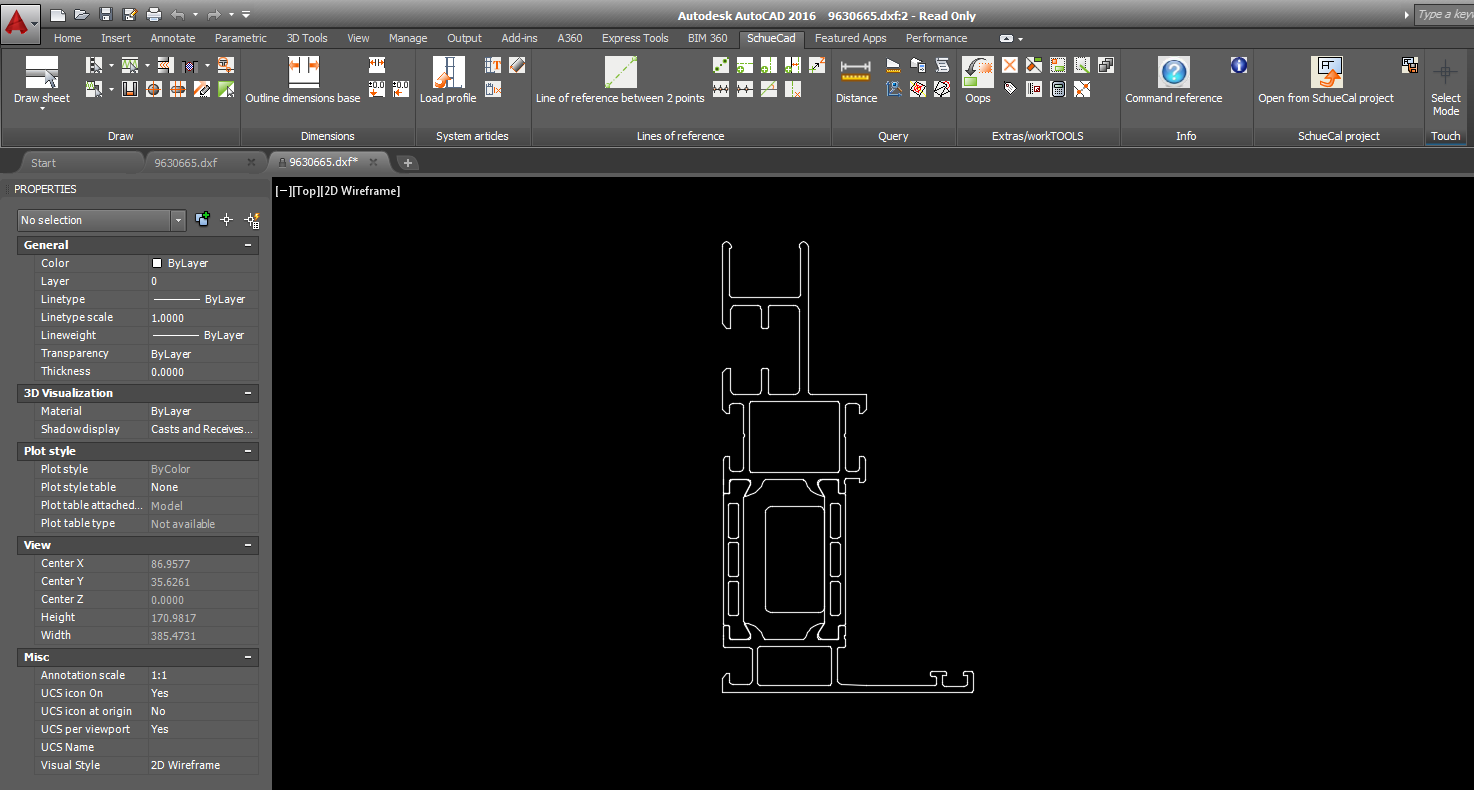Collapse the General properties section

(x=248, y=245)
